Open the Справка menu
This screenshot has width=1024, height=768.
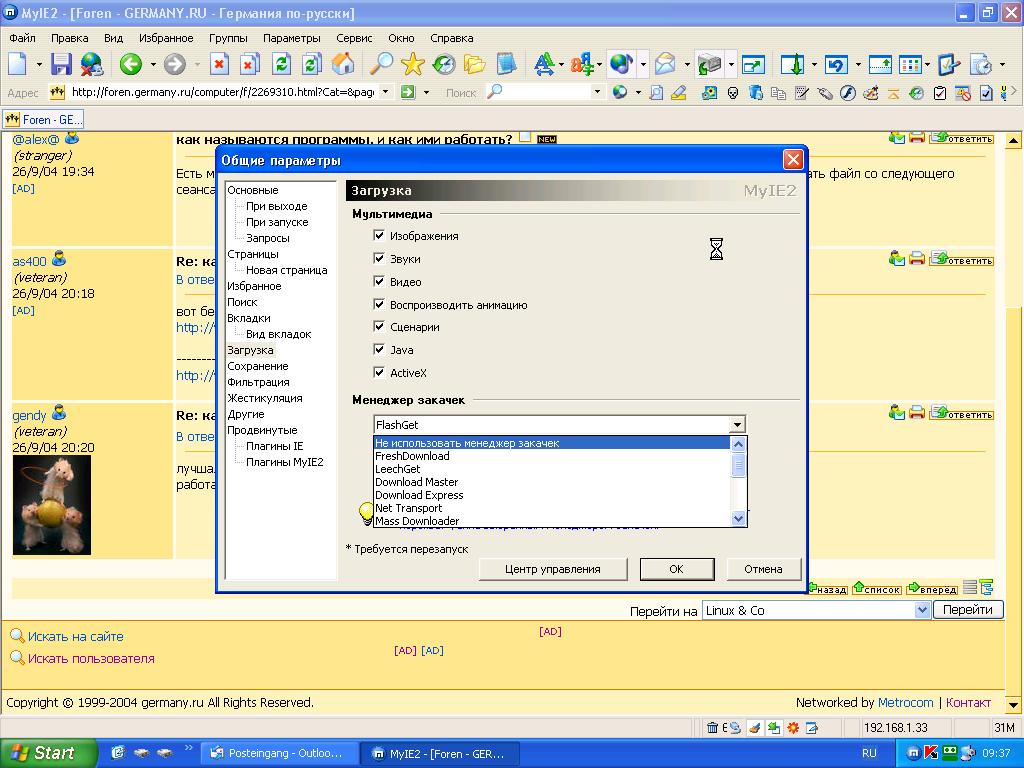(451, 38)
